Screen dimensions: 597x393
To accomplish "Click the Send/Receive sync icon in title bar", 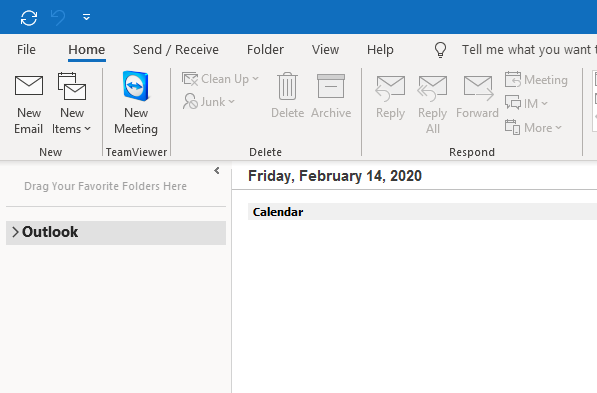I will point(29,18).
